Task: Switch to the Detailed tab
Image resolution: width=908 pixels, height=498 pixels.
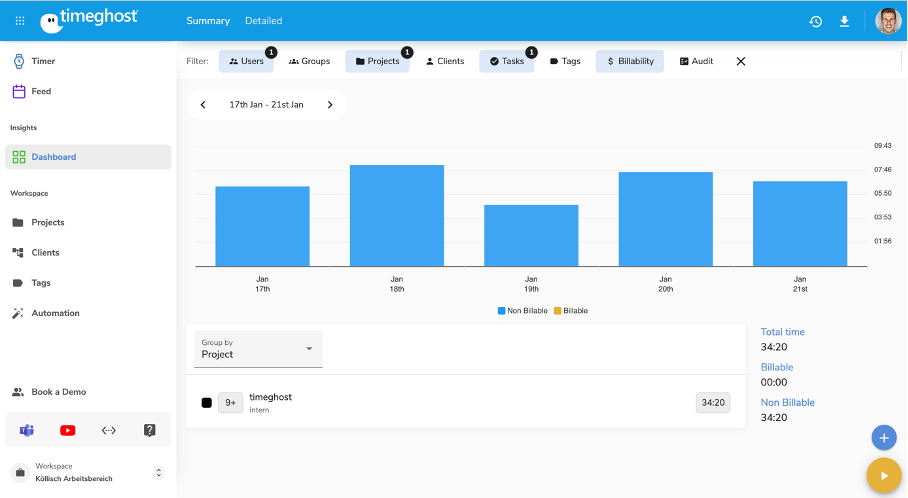Action: click(263, 21)
